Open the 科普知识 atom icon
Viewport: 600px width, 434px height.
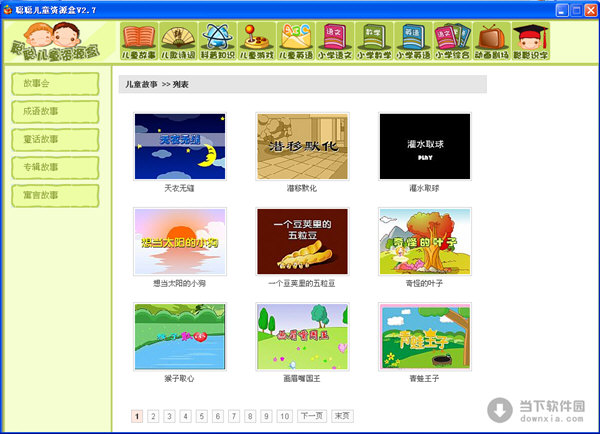217,41
